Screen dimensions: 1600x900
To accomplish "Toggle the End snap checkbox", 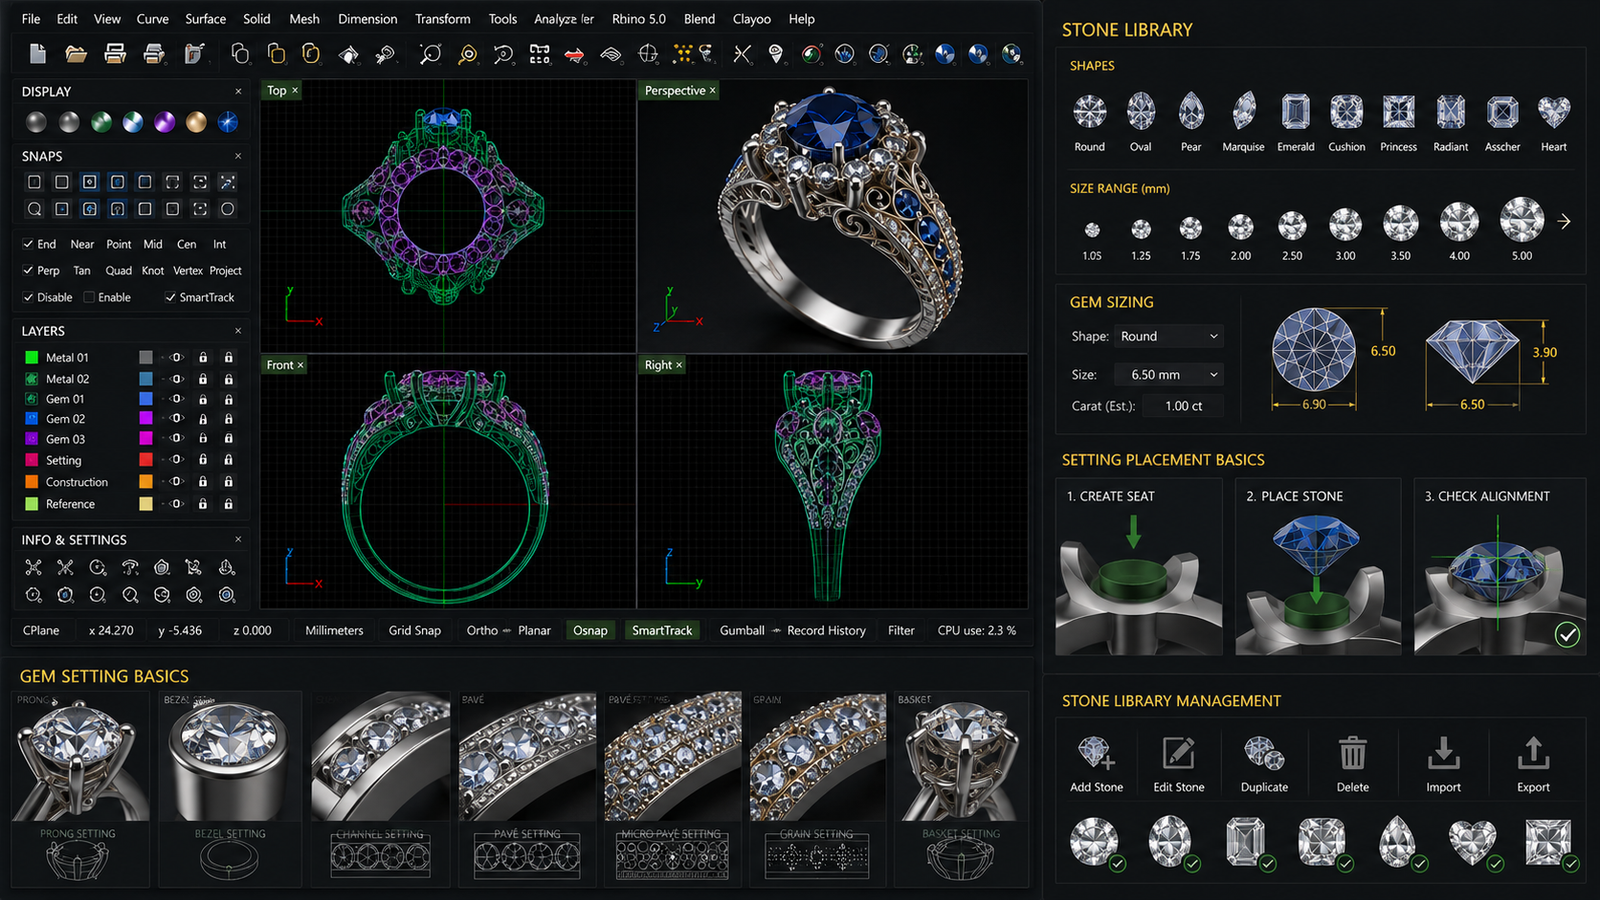I will (28, 244).
